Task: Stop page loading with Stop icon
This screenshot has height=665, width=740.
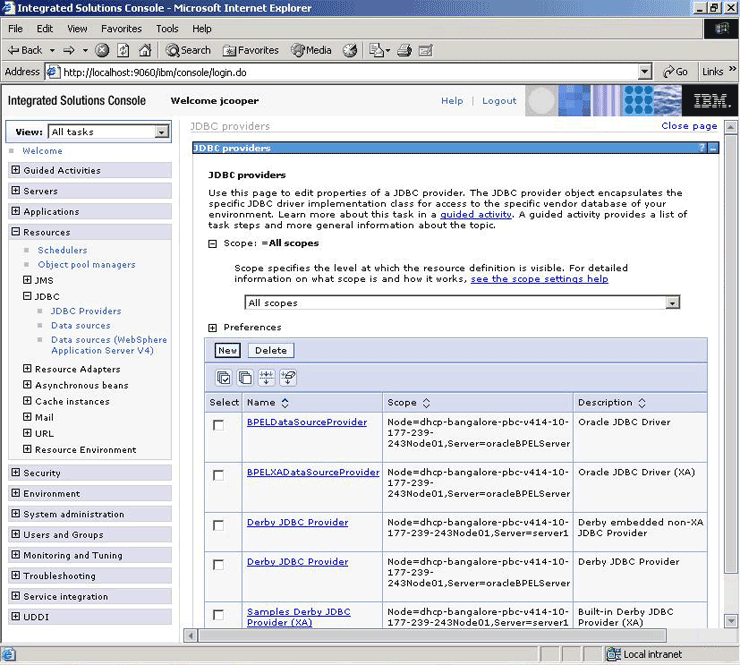Action: coord(102,50)
